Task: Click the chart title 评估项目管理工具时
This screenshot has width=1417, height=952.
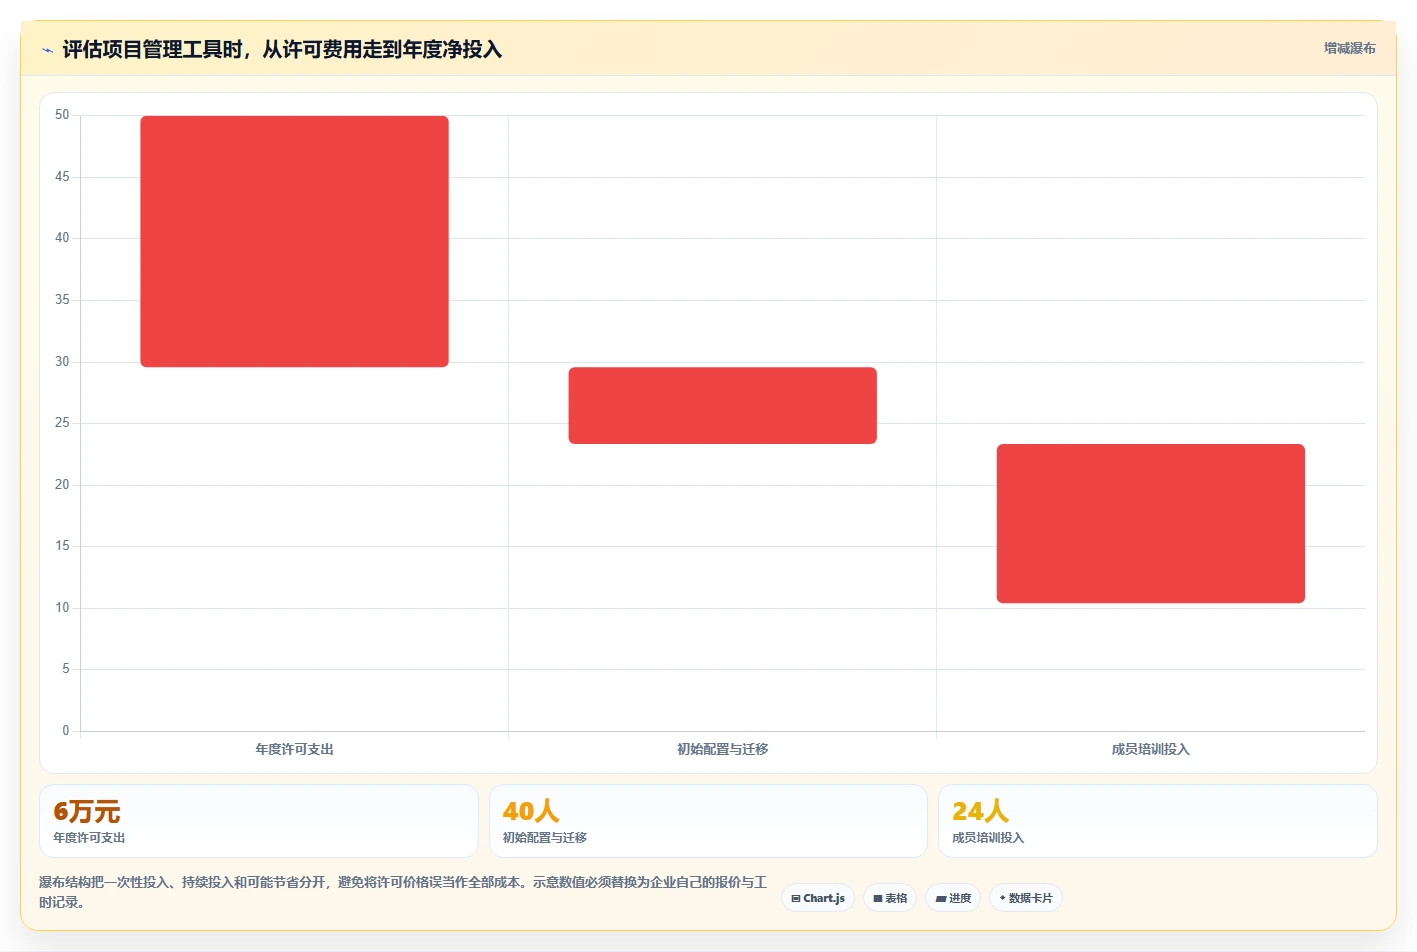Action: point(282,49)
